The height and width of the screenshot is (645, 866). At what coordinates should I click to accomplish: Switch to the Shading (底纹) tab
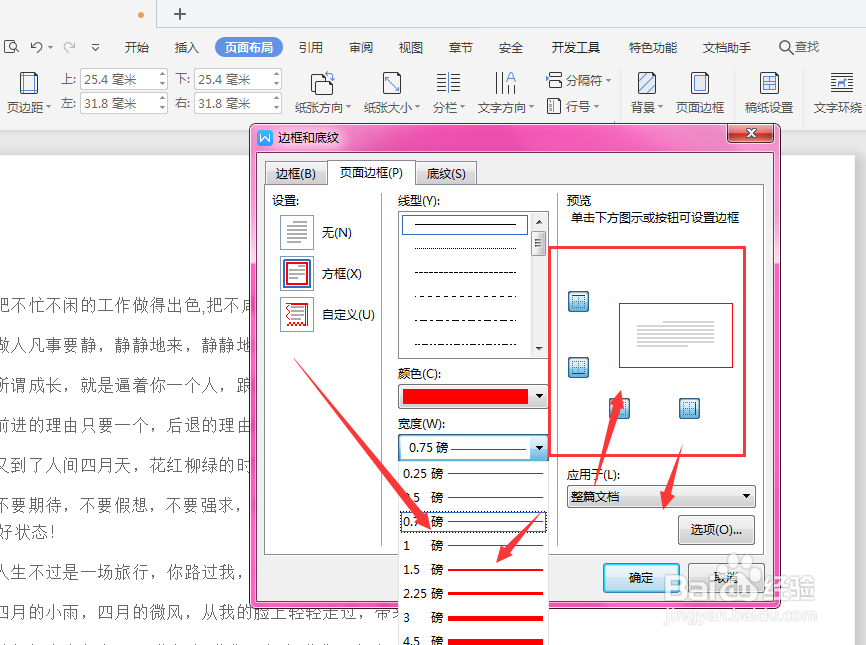click(x=446, y=173)
